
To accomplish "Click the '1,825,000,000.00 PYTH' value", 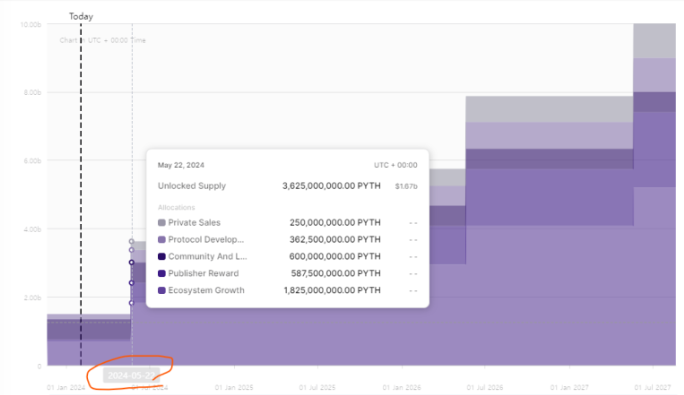I will coord(332,290).
